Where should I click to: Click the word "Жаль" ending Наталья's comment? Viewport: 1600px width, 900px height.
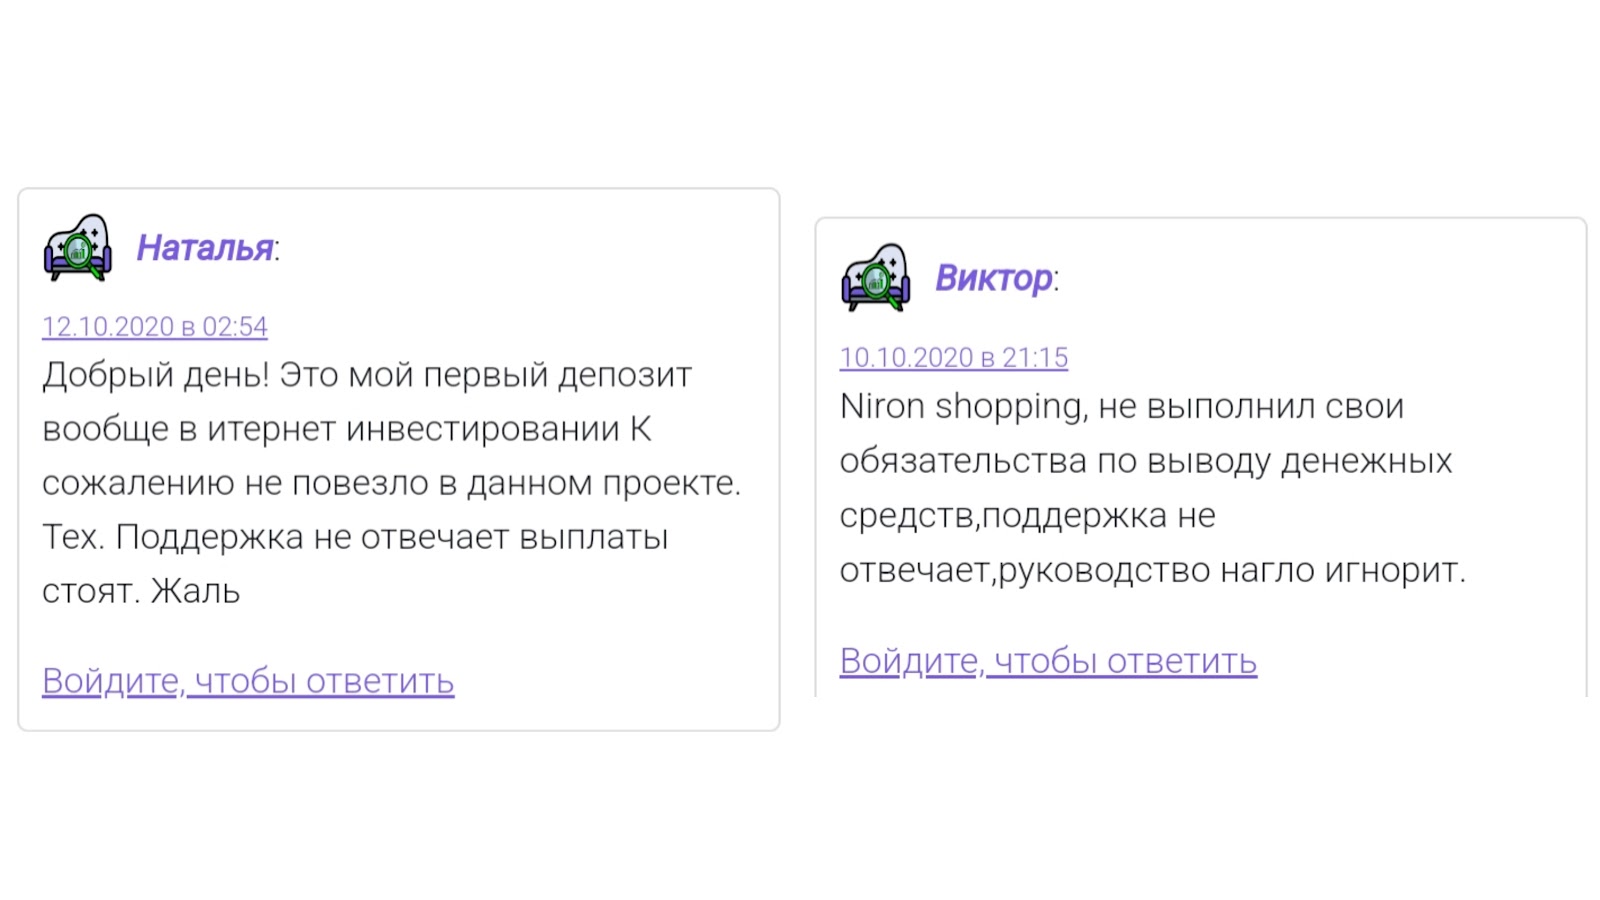click(195, 591)
